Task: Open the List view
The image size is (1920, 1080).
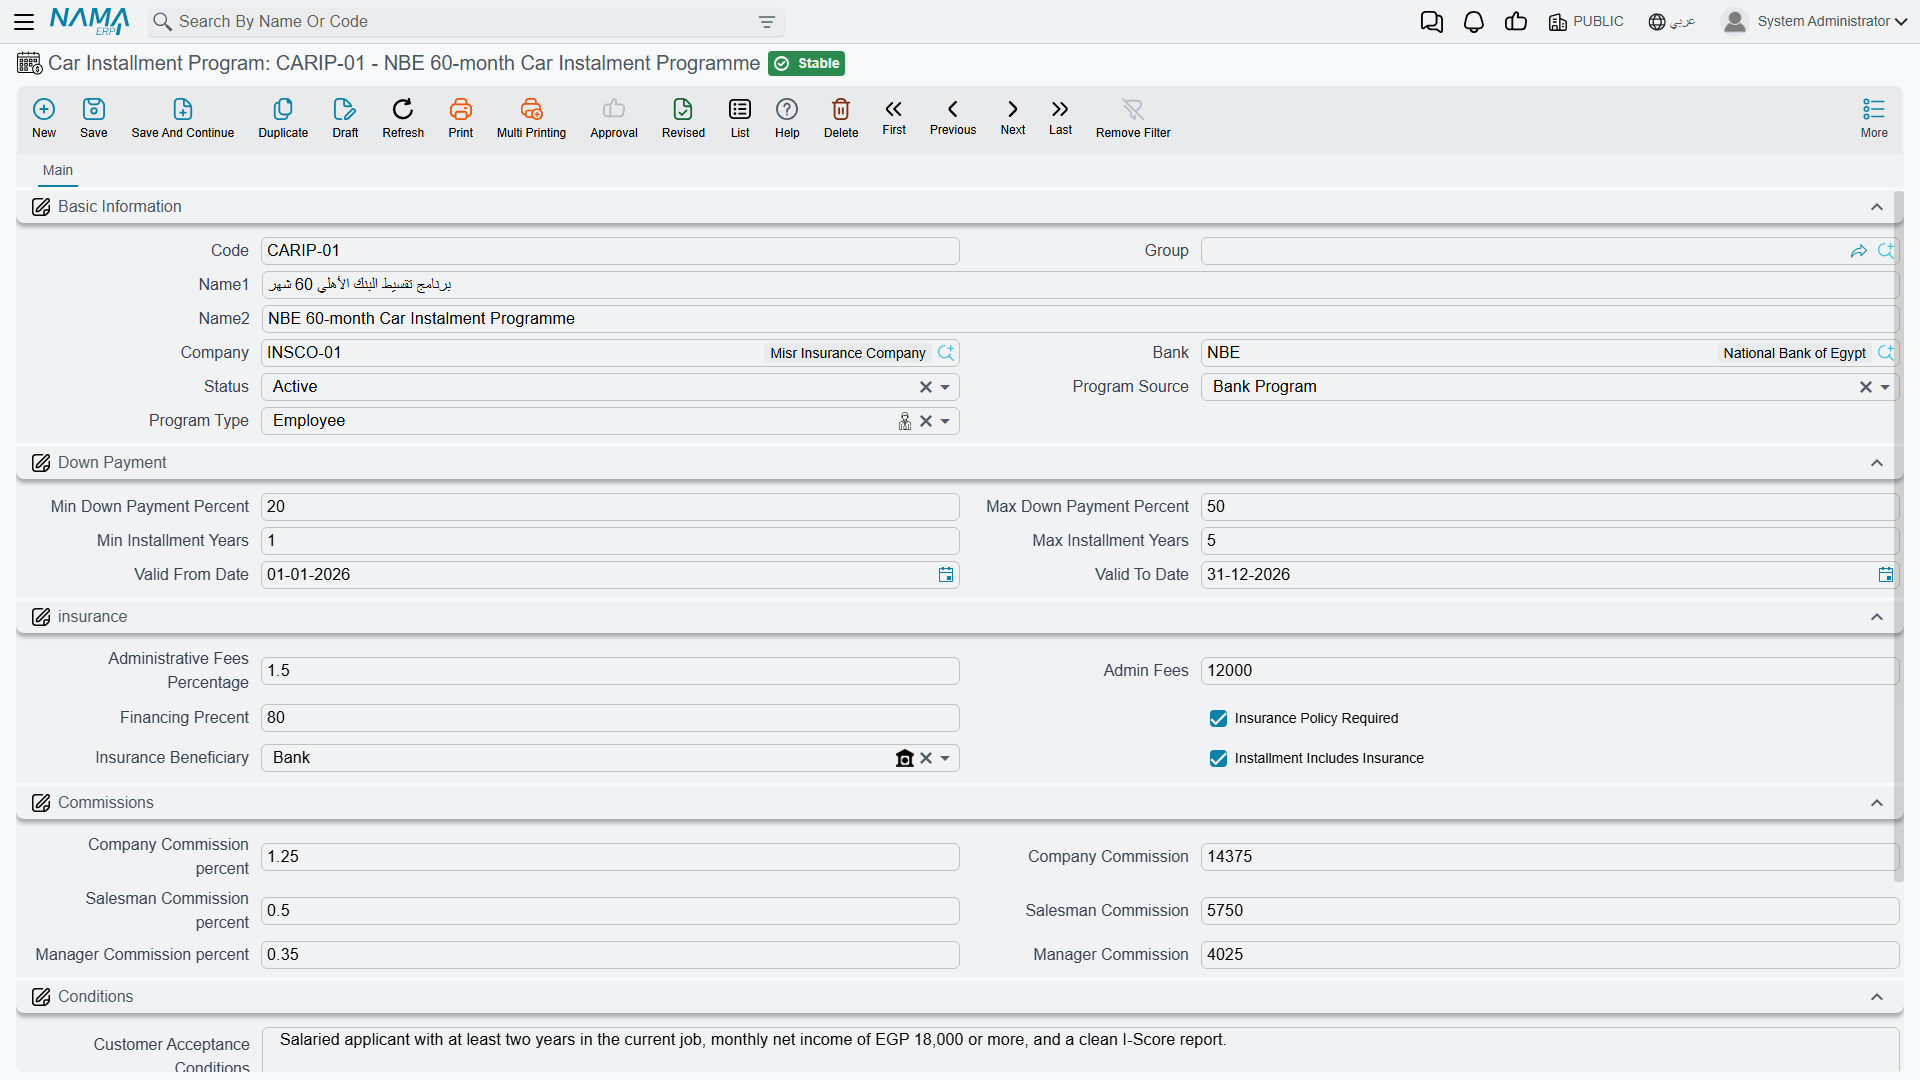Action: click(740, 118)
